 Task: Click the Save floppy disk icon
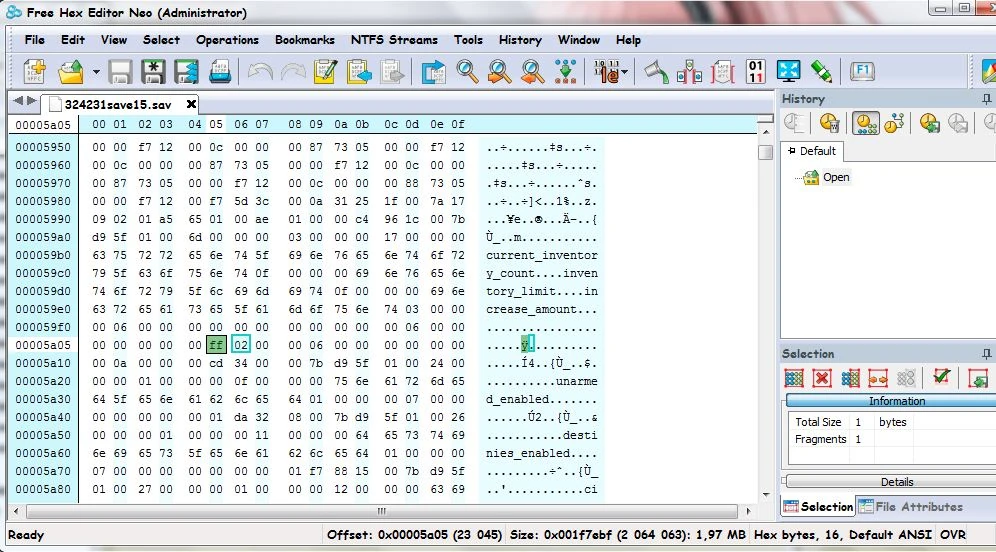[x=119, y=72]
